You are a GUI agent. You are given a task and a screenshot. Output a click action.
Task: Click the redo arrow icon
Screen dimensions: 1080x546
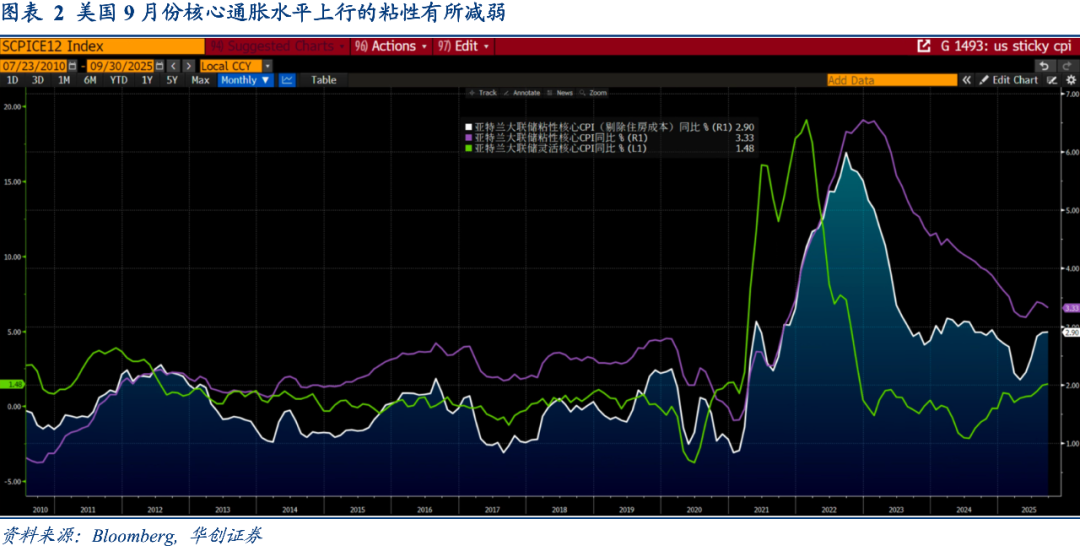1067,66
